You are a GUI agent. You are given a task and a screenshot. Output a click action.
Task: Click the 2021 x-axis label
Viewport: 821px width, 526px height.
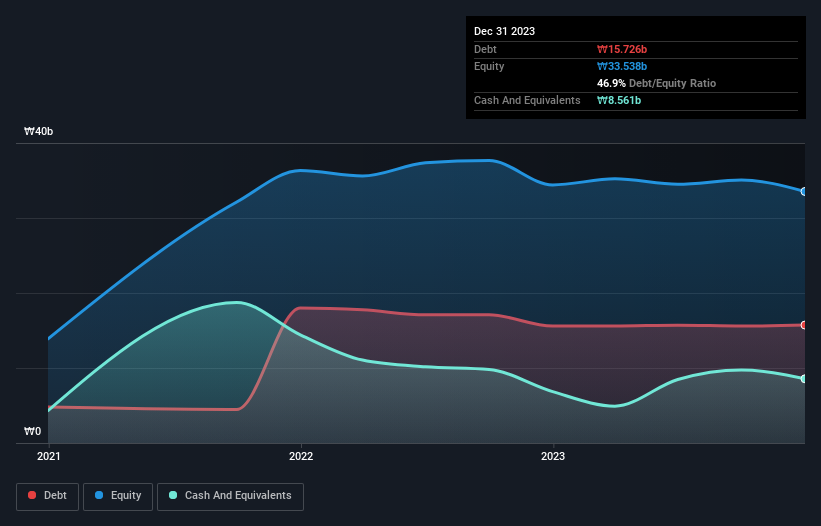49,456
